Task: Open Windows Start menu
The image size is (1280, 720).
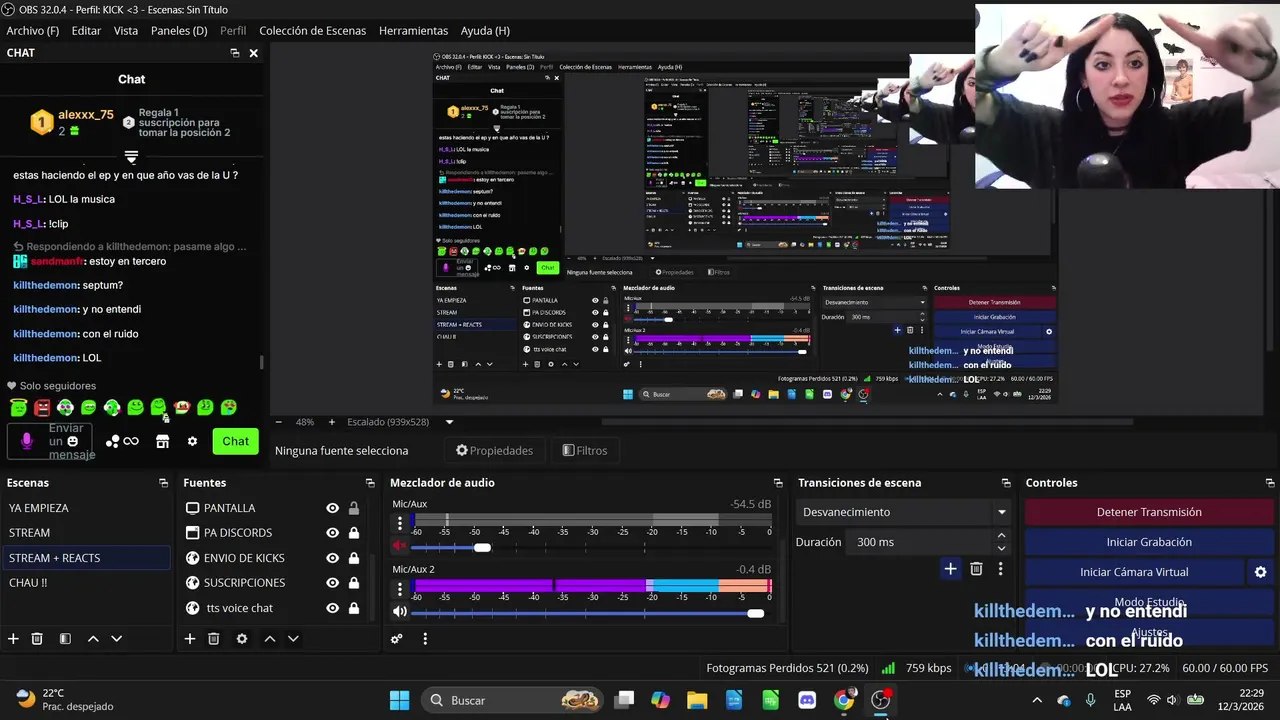Action: 399,700
